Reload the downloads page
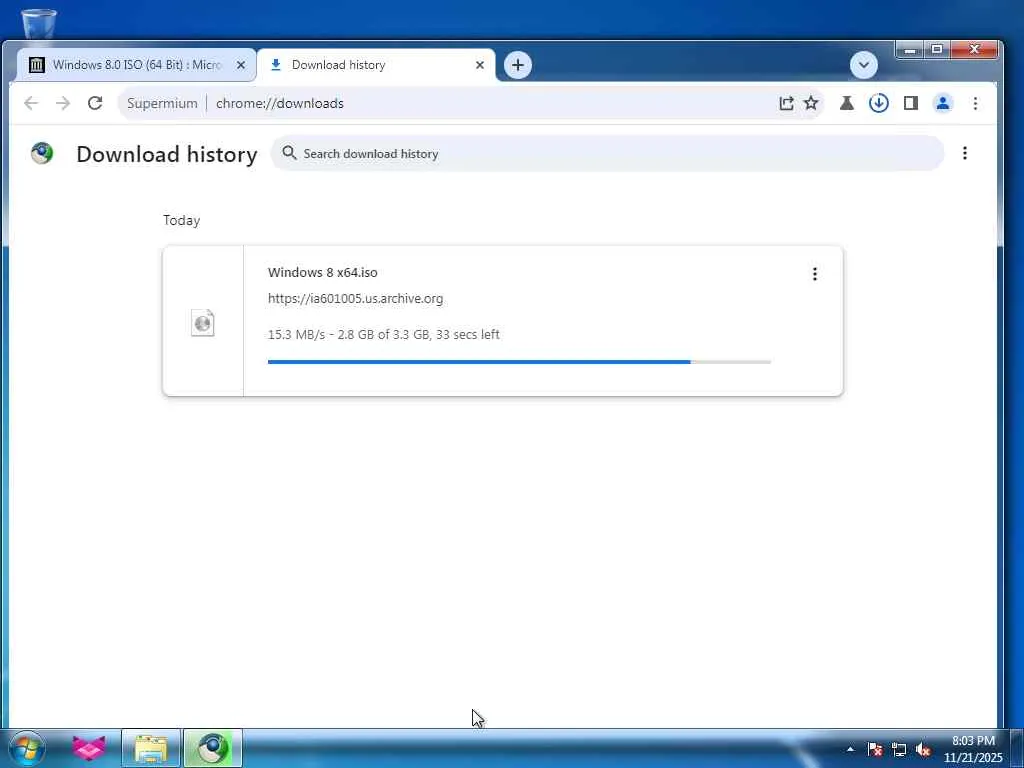The height and width of the screenshot is (768, 1024). 95,103
